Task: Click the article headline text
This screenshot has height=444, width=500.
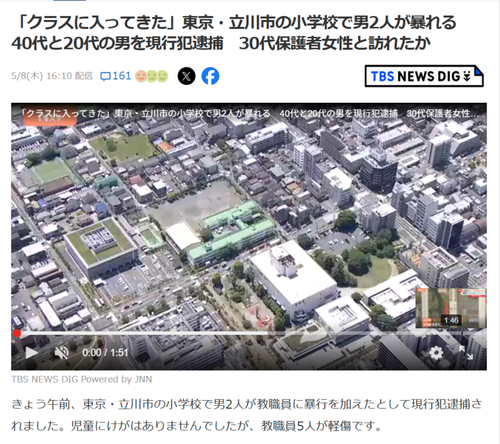Action: [234, 33]
